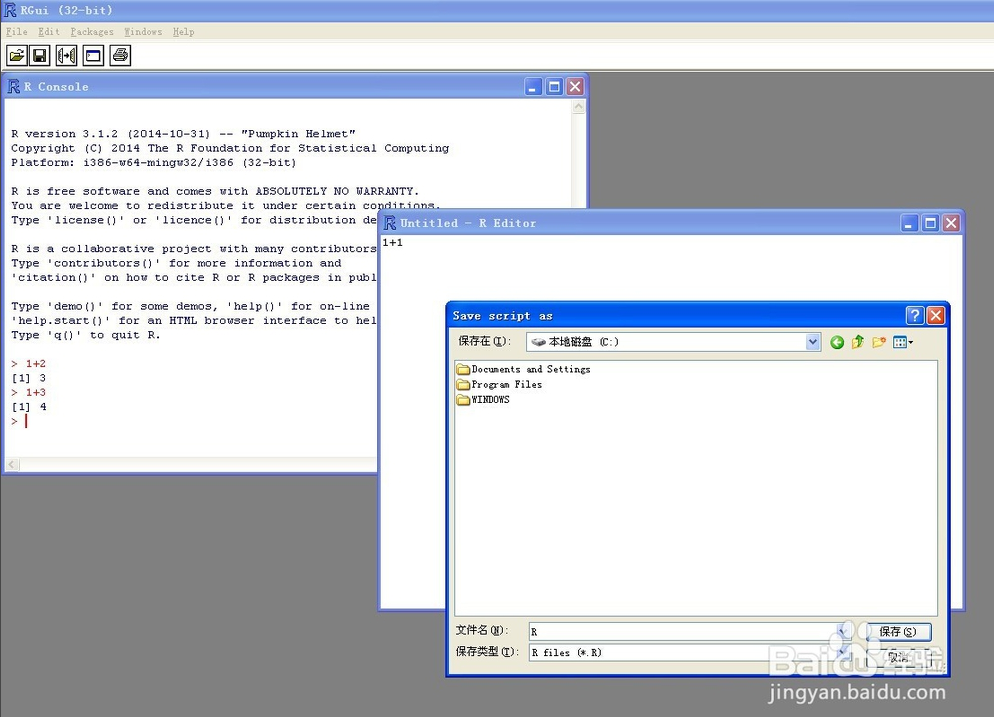
Task: Click the '> 1+2' console line
Action: [29, 363]
